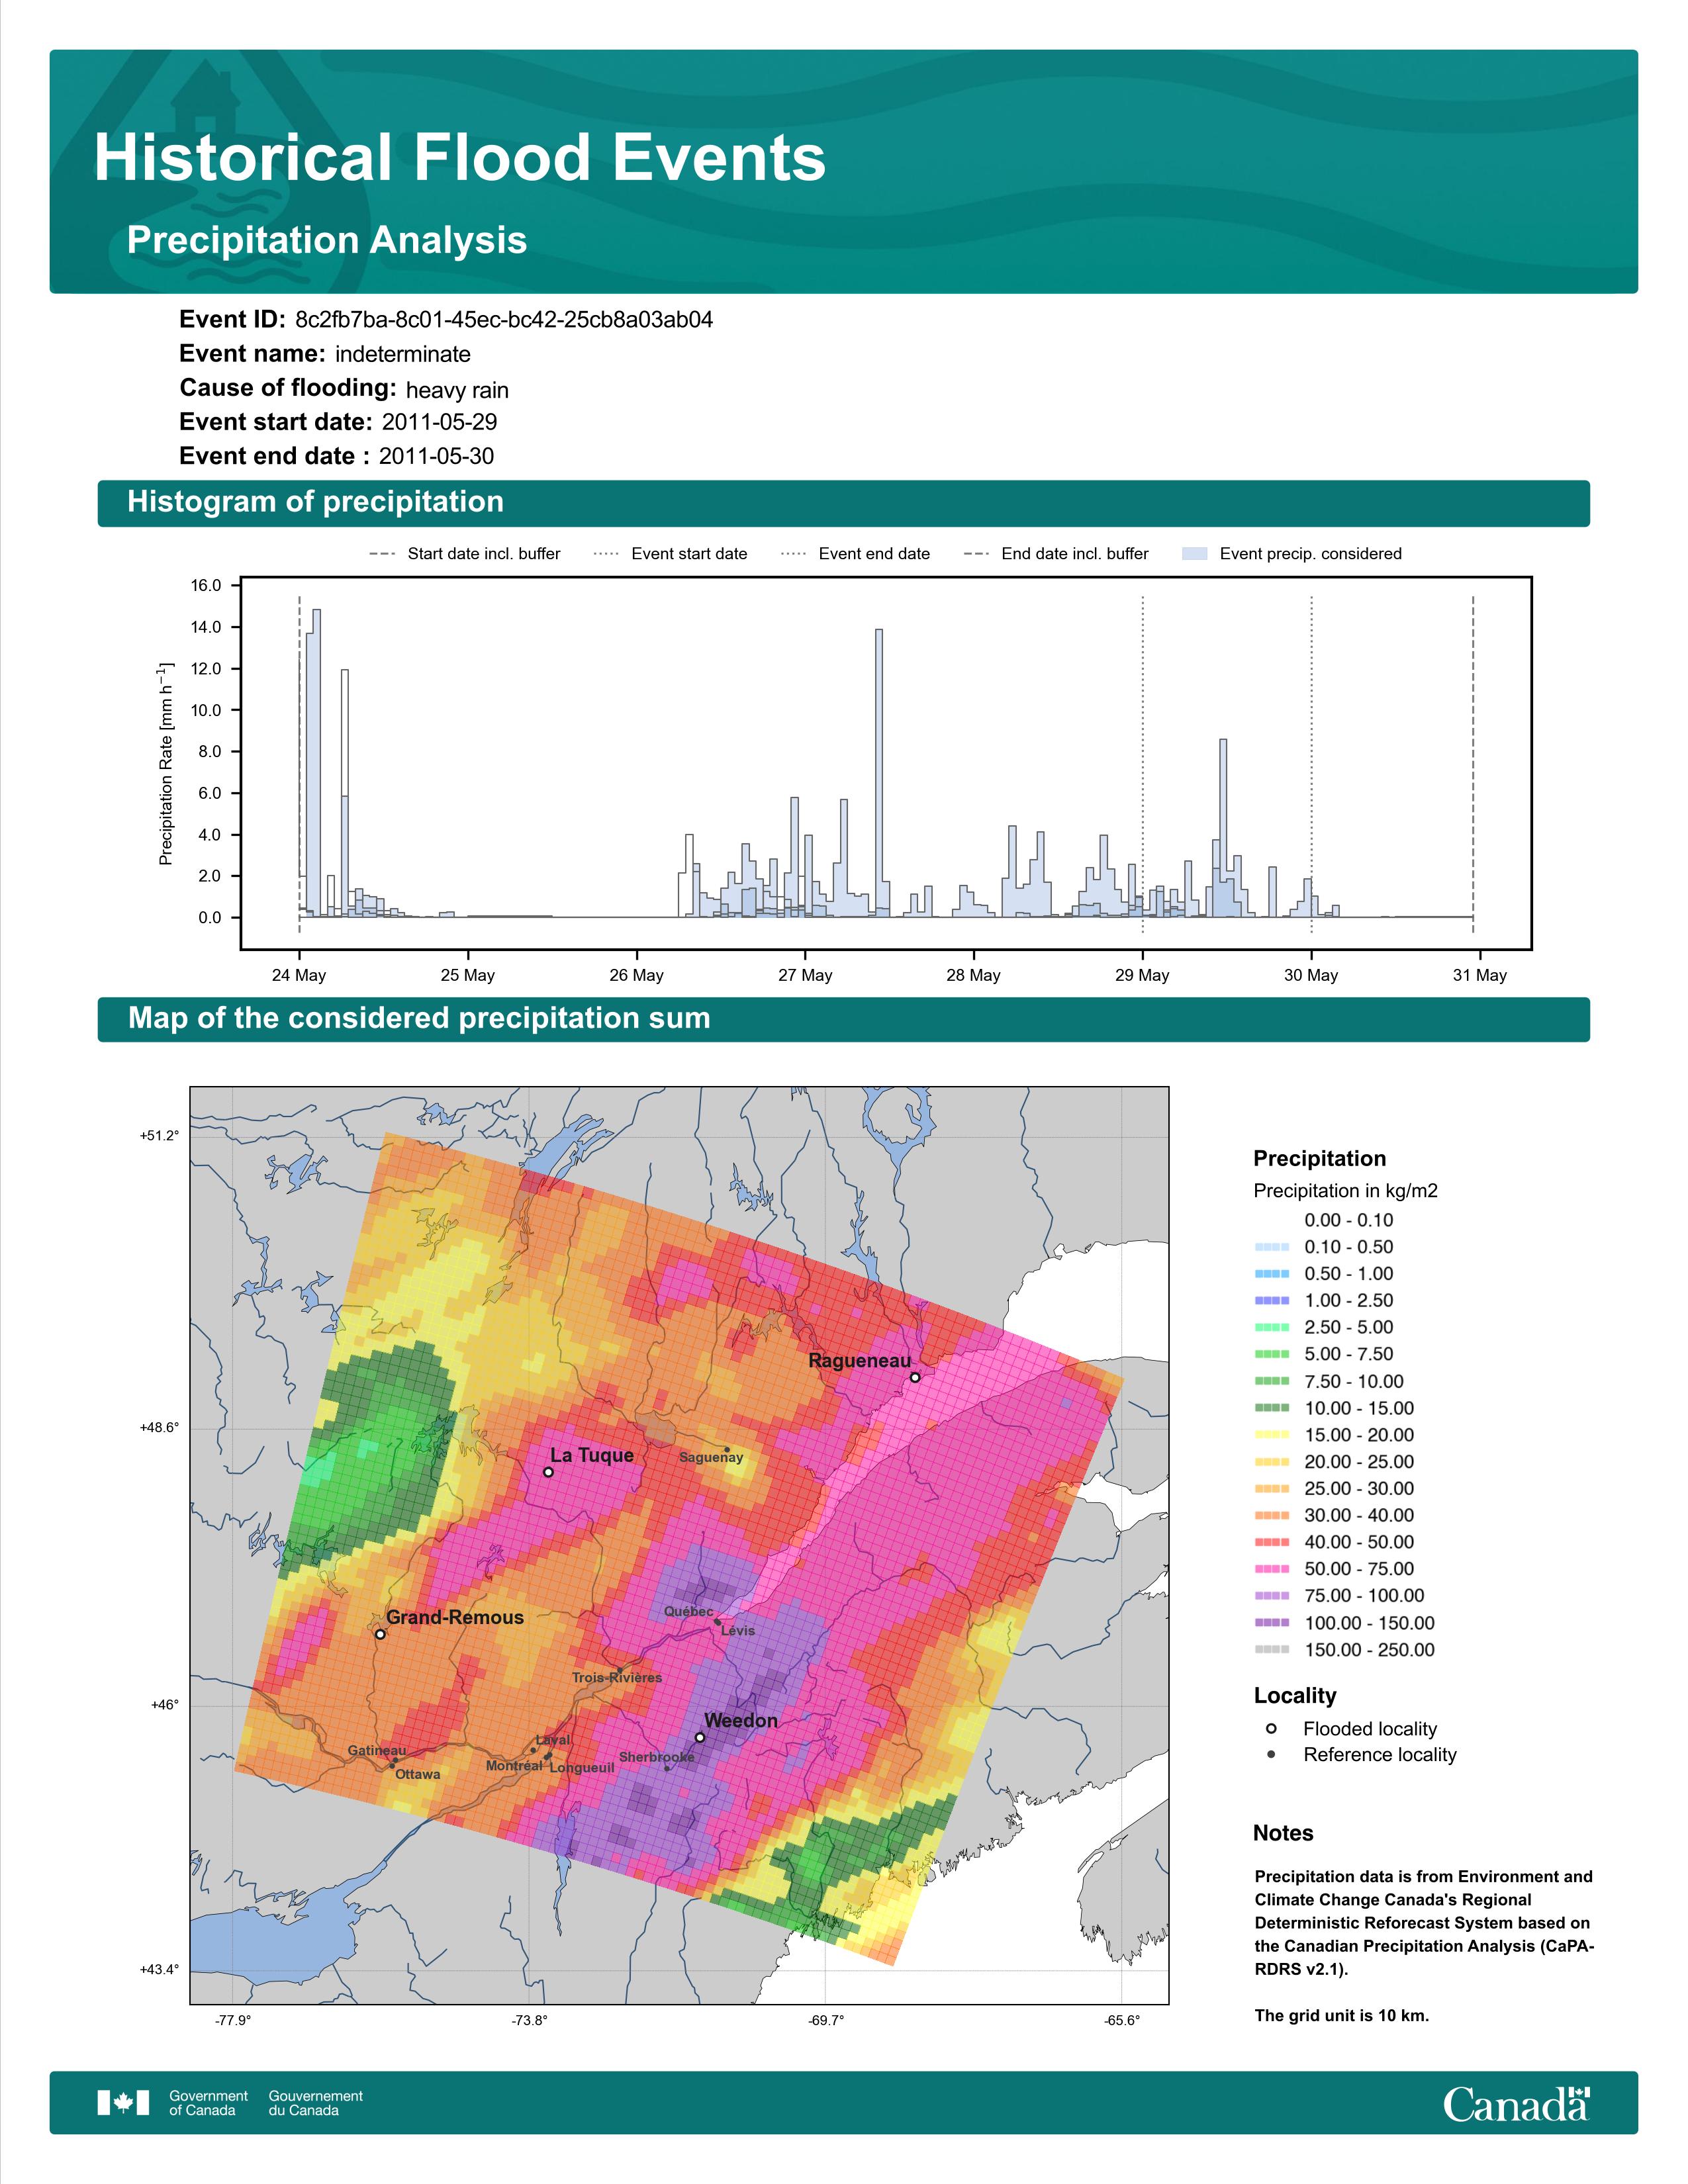
Task: Click the Gatineau label on map
Action: coord(377,1750)
